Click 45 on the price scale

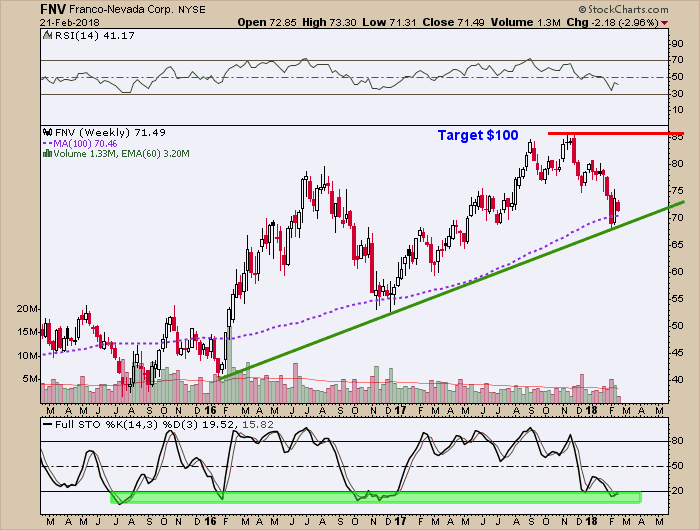(677, 353)
